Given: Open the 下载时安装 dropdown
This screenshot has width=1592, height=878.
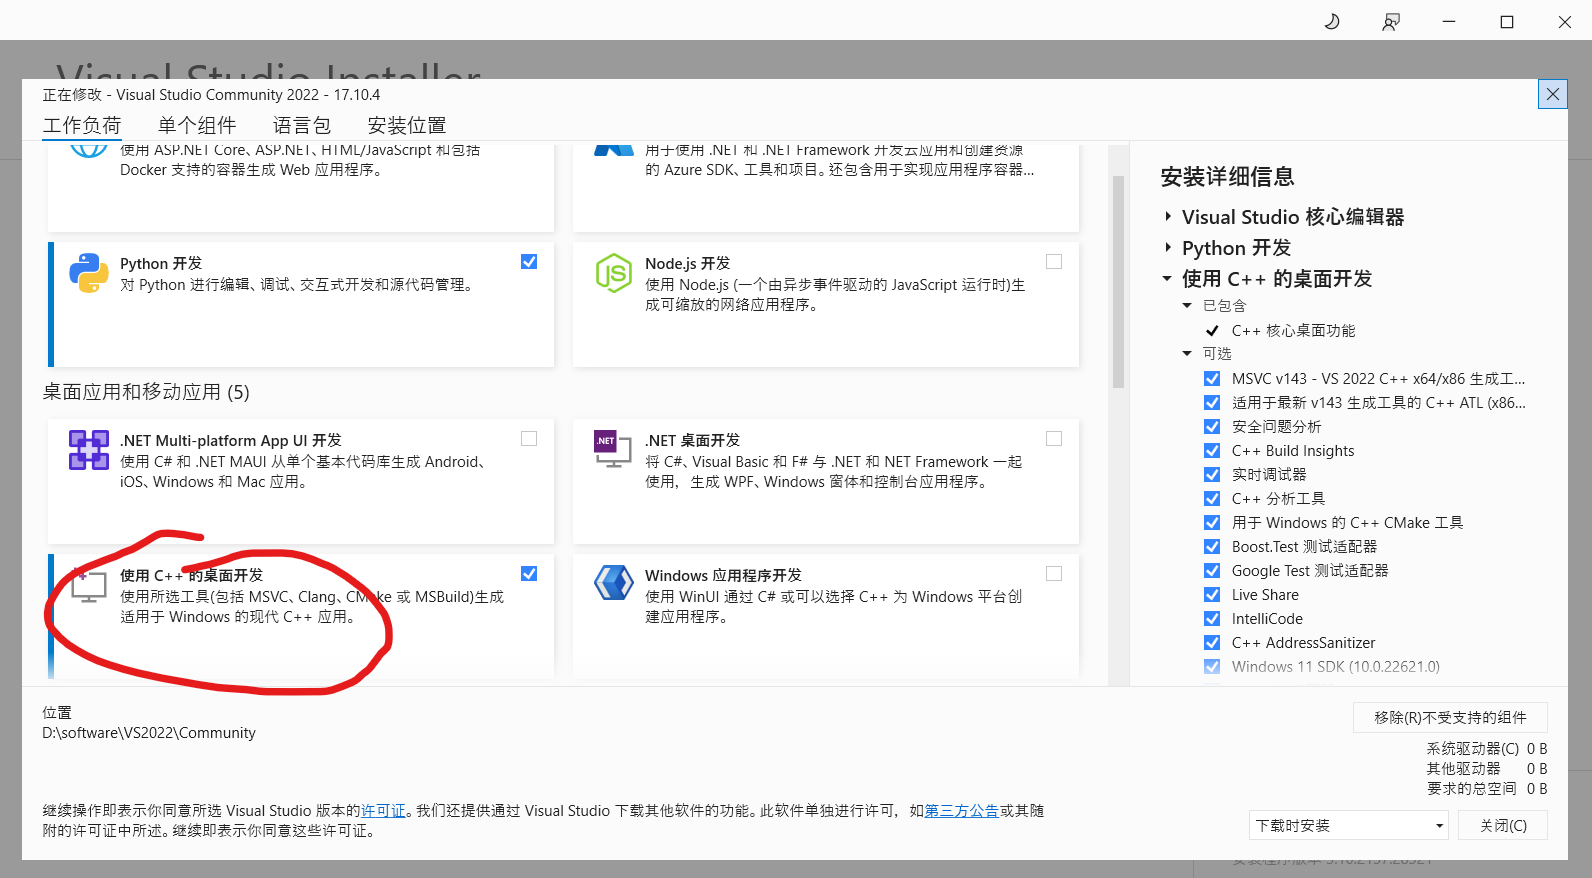Looking at the screenshot, I should pos(1349,826).
